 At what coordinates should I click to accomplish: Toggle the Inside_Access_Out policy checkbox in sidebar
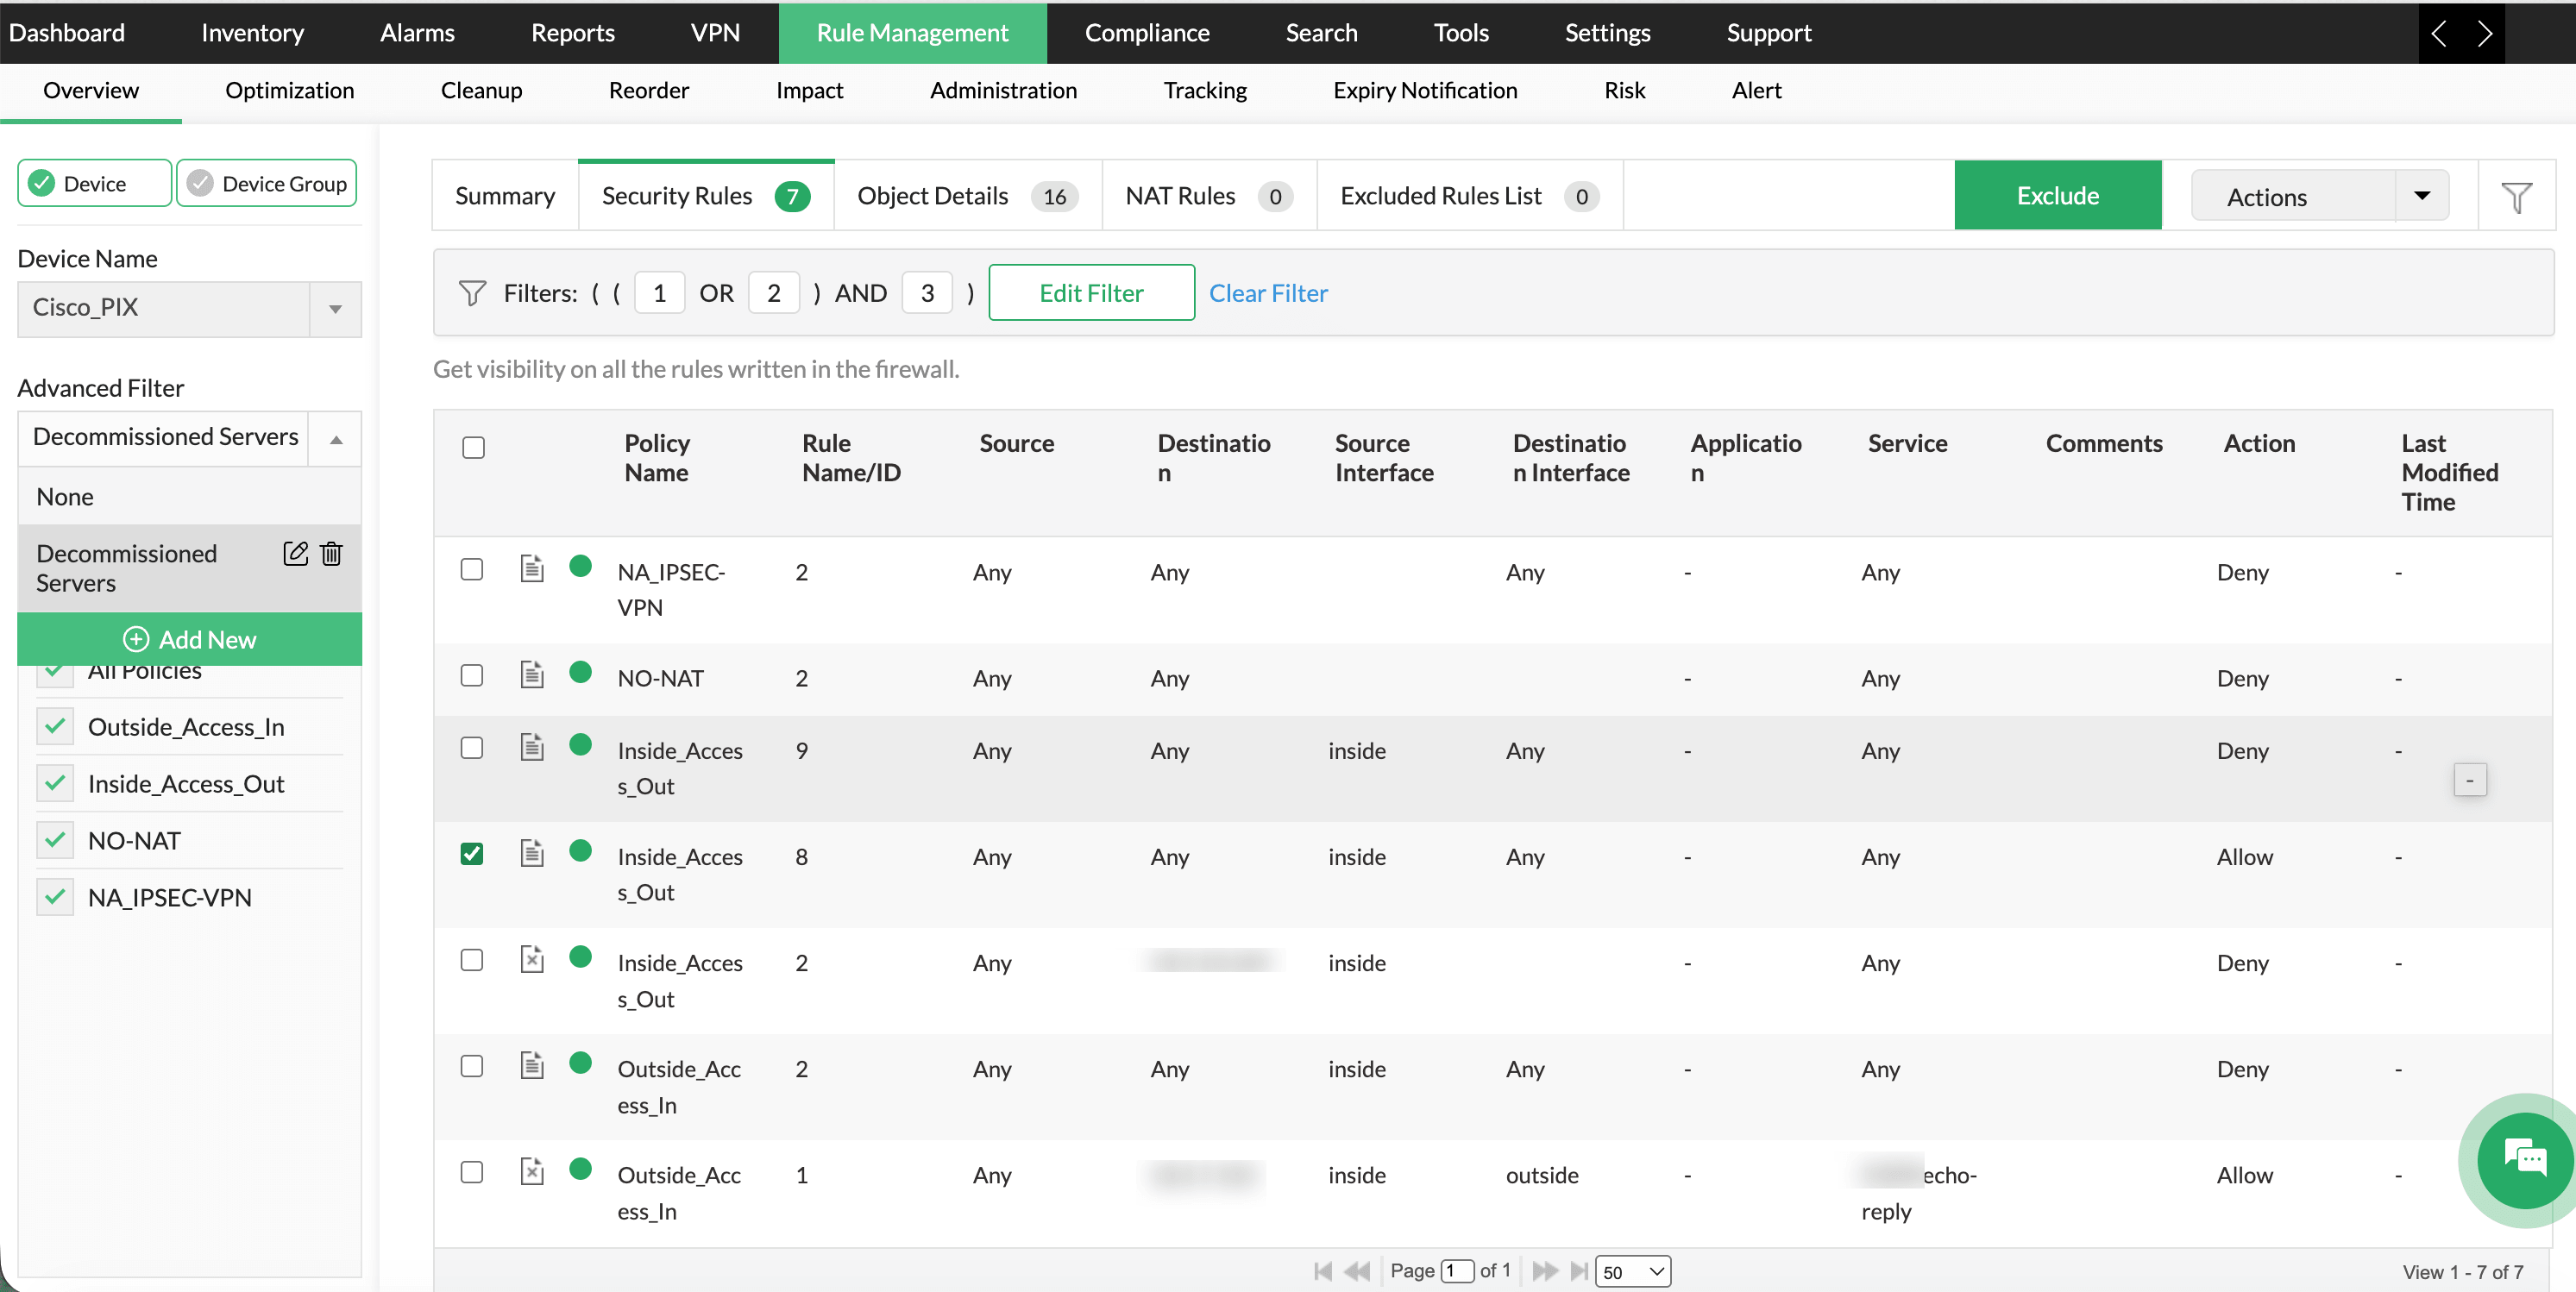pyautogui.click(x=55, y=783)
